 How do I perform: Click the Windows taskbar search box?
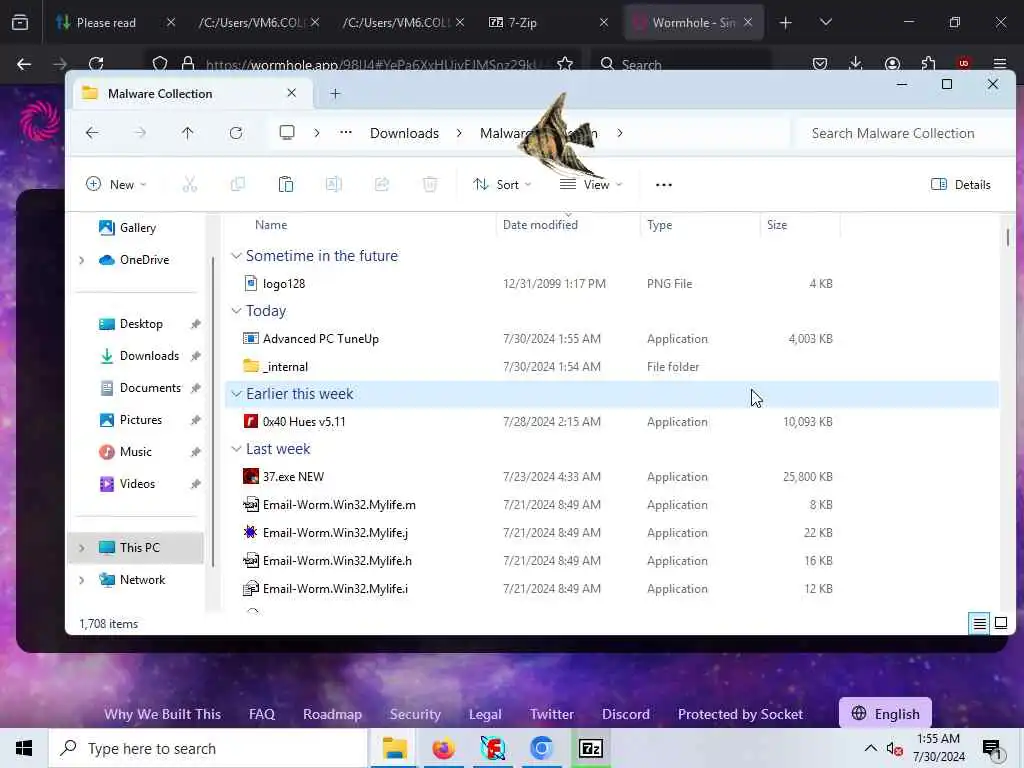[x=208, y=748]
